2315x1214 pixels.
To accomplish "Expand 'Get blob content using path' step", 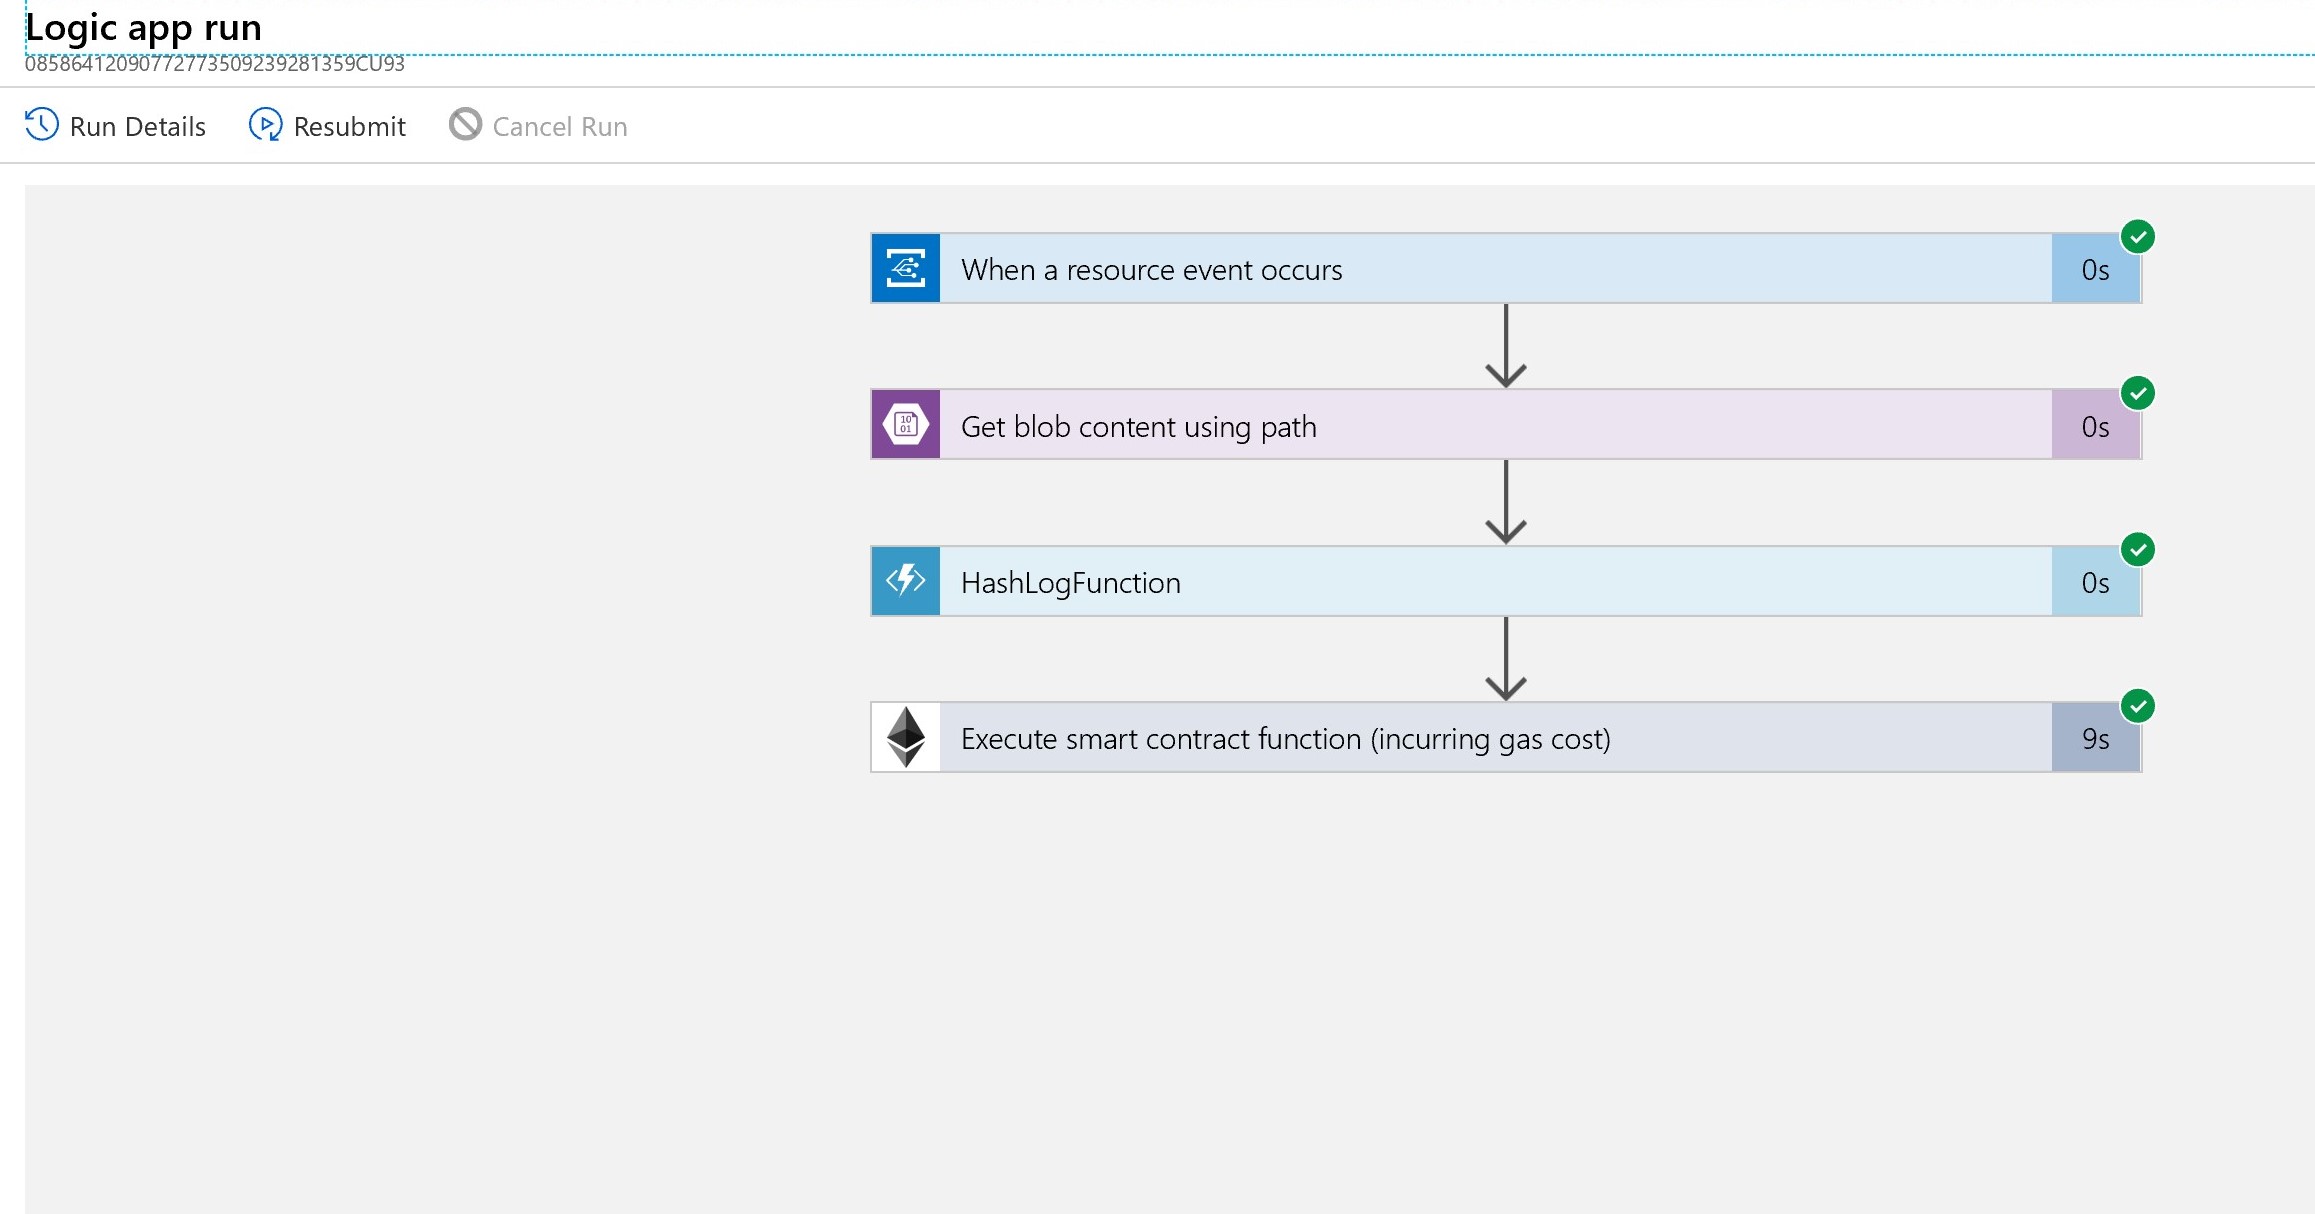I will pyautogui.click(x=1138, y=427).
